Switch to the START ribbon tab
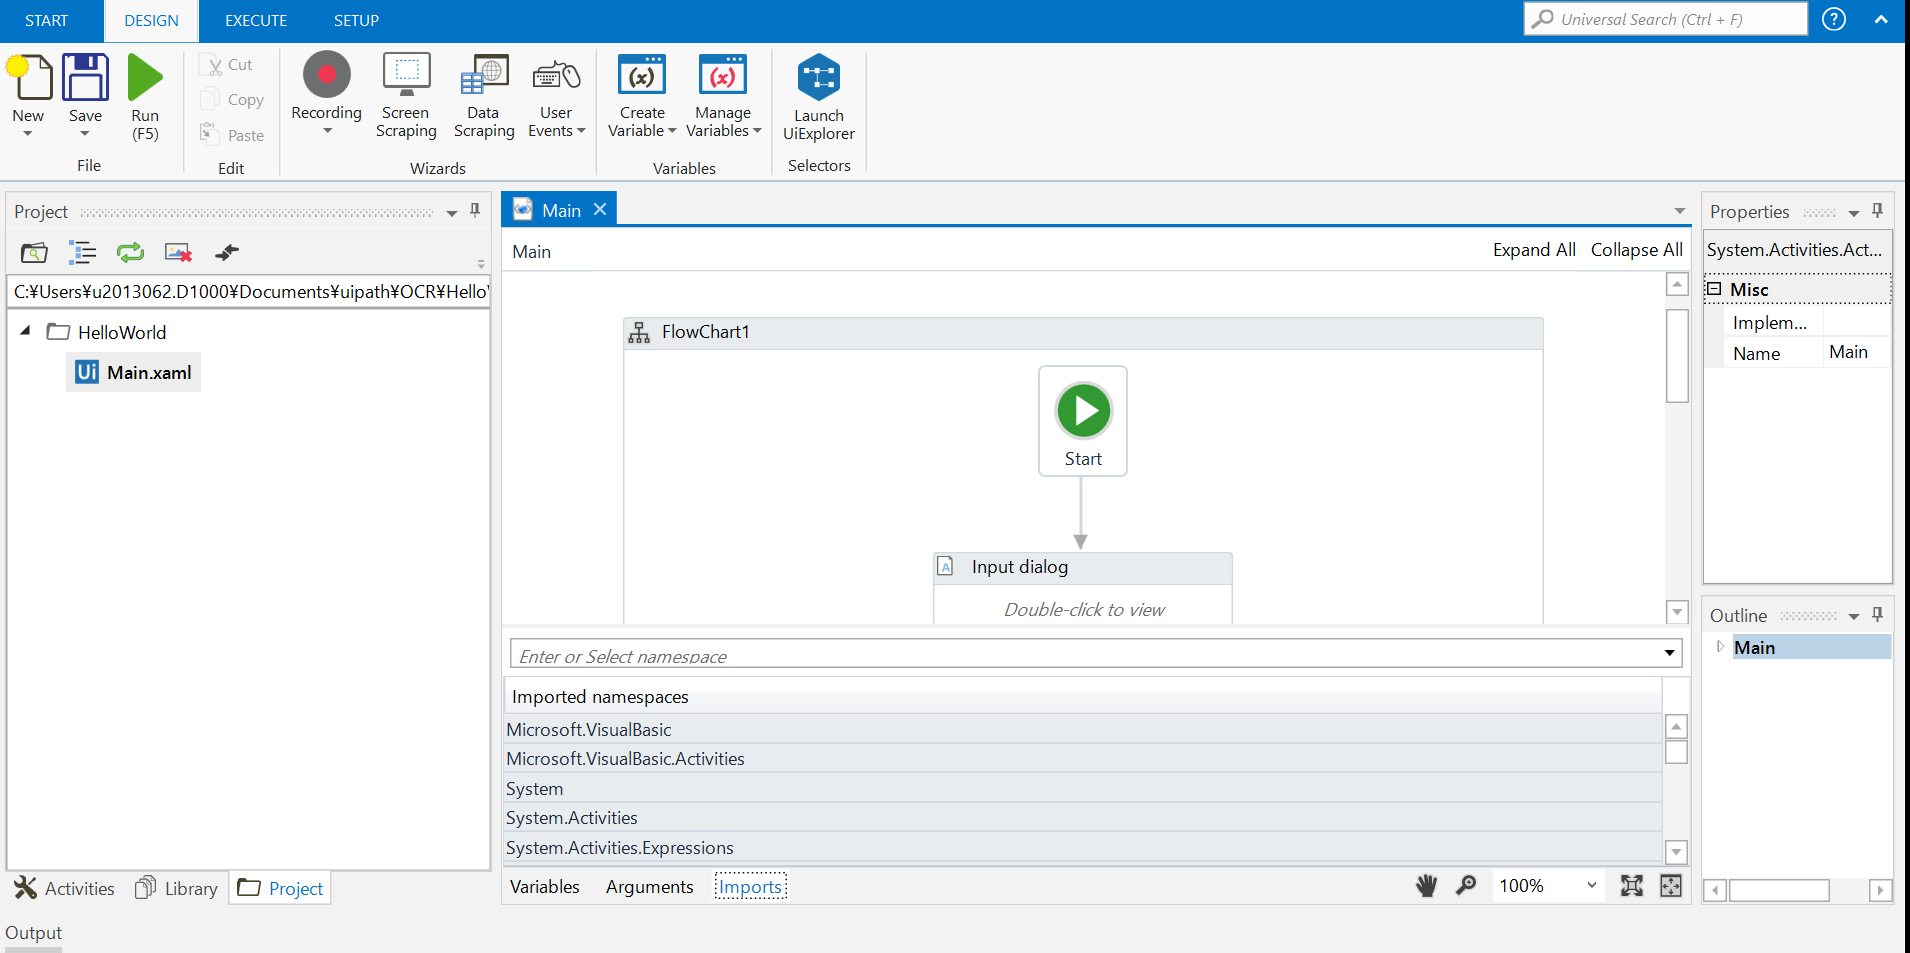 (47, 20)
